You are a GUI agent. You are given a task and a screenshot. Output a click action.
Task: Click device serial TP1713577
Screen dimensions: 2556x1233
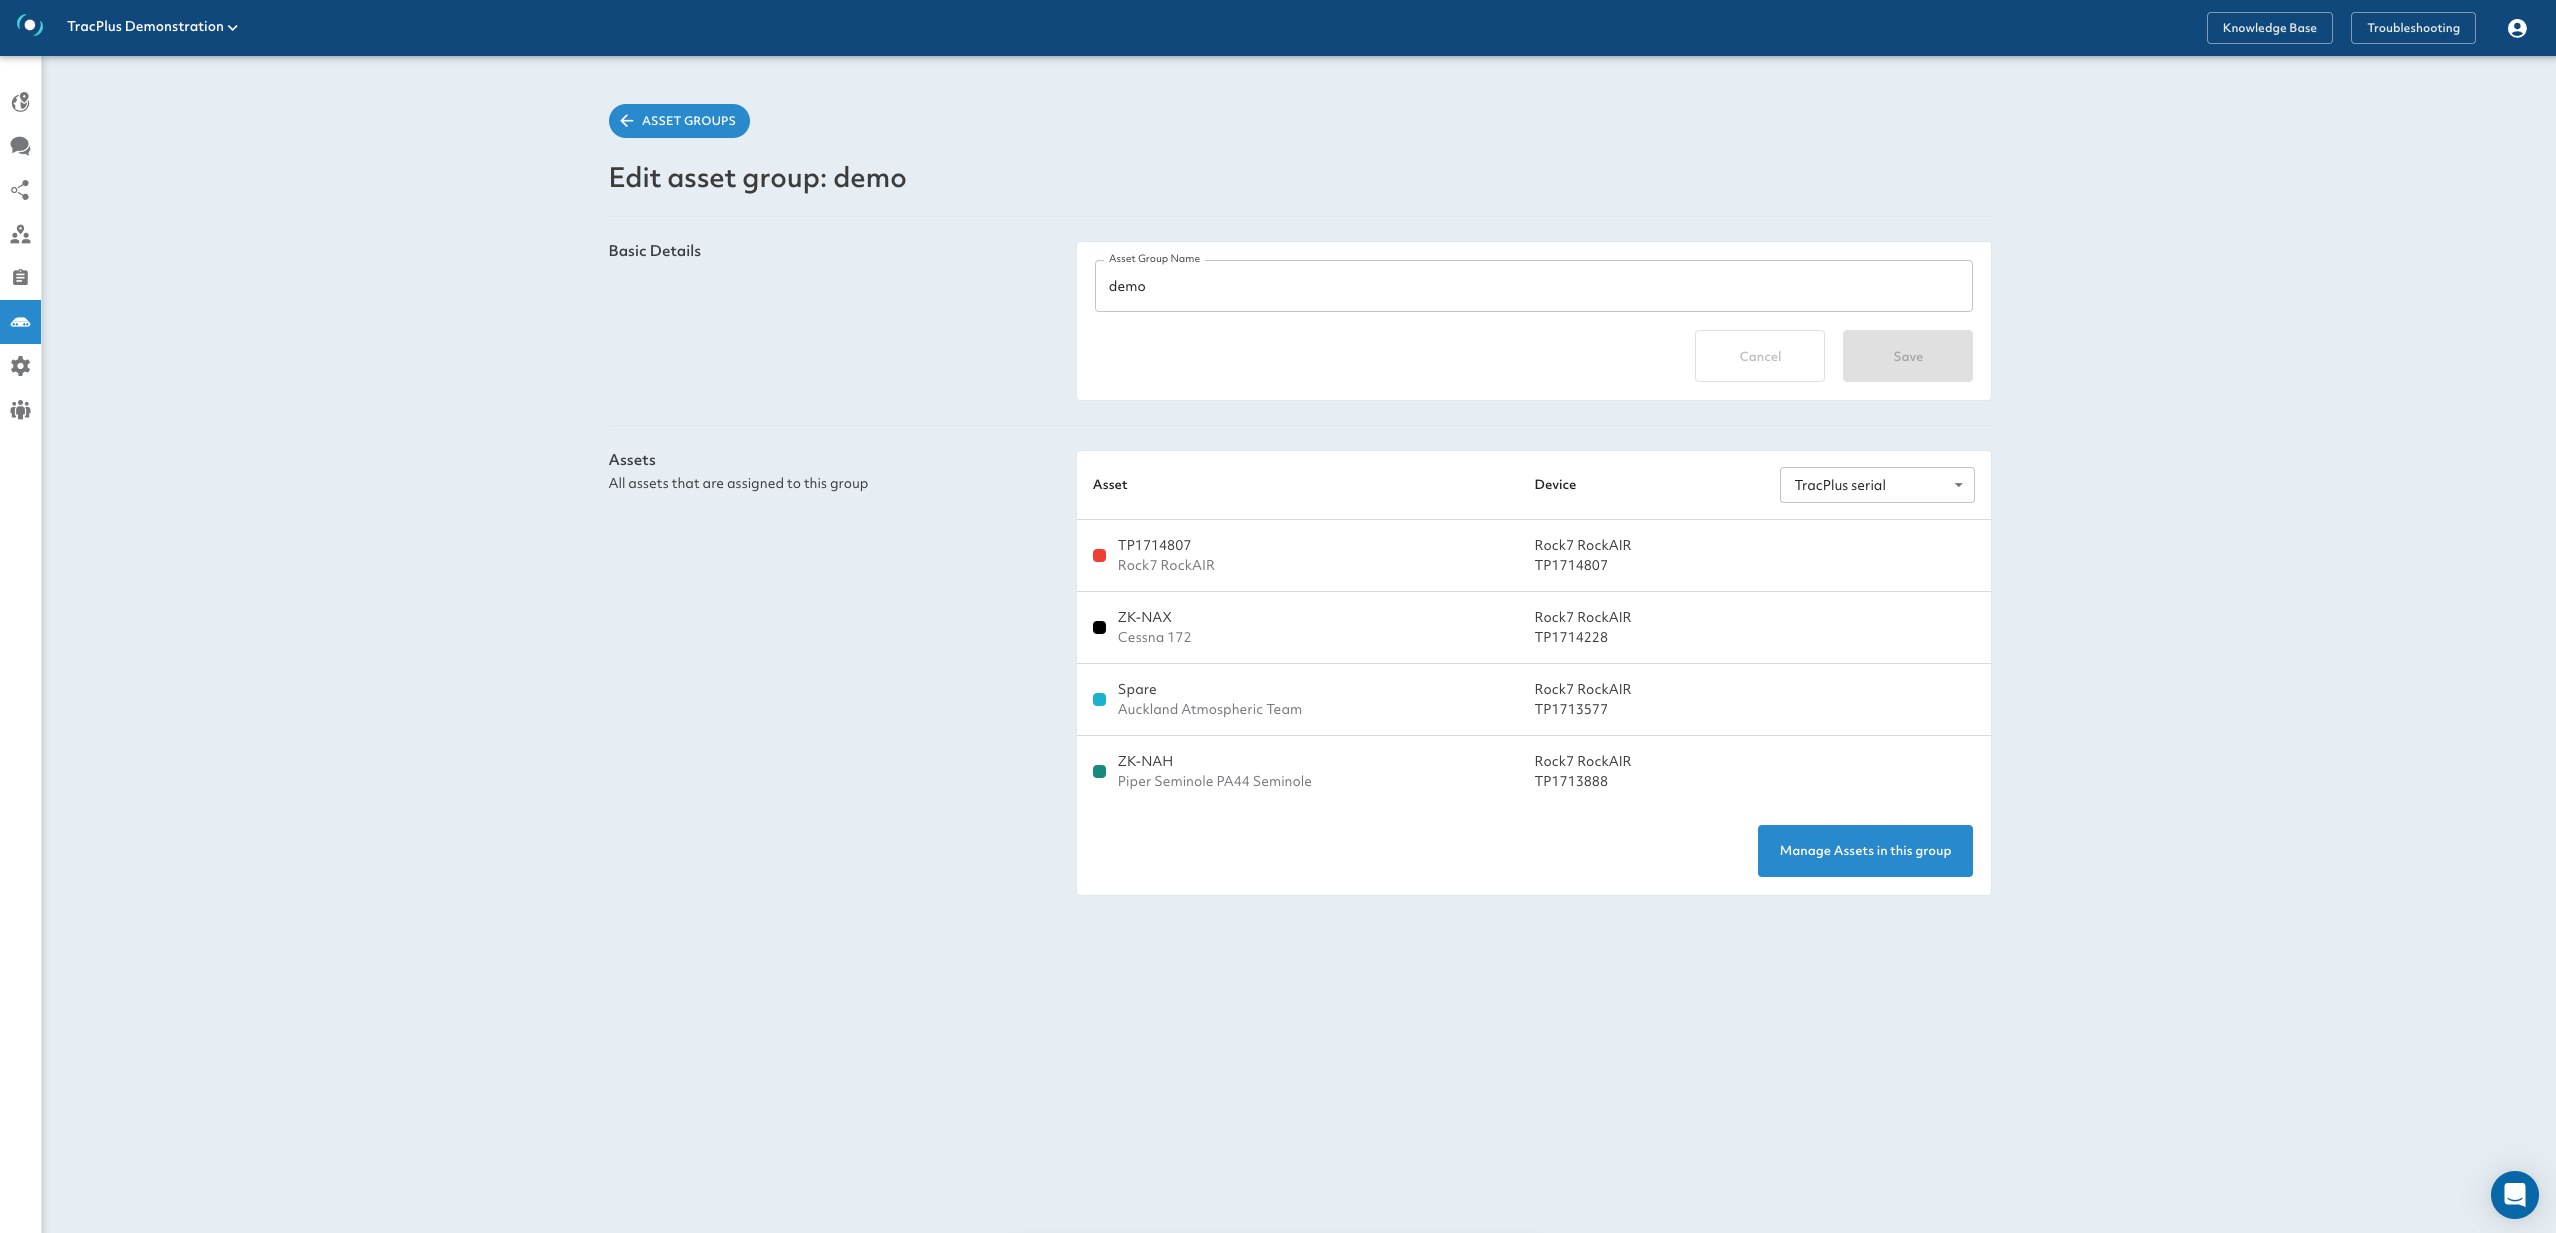(1571, 709)
